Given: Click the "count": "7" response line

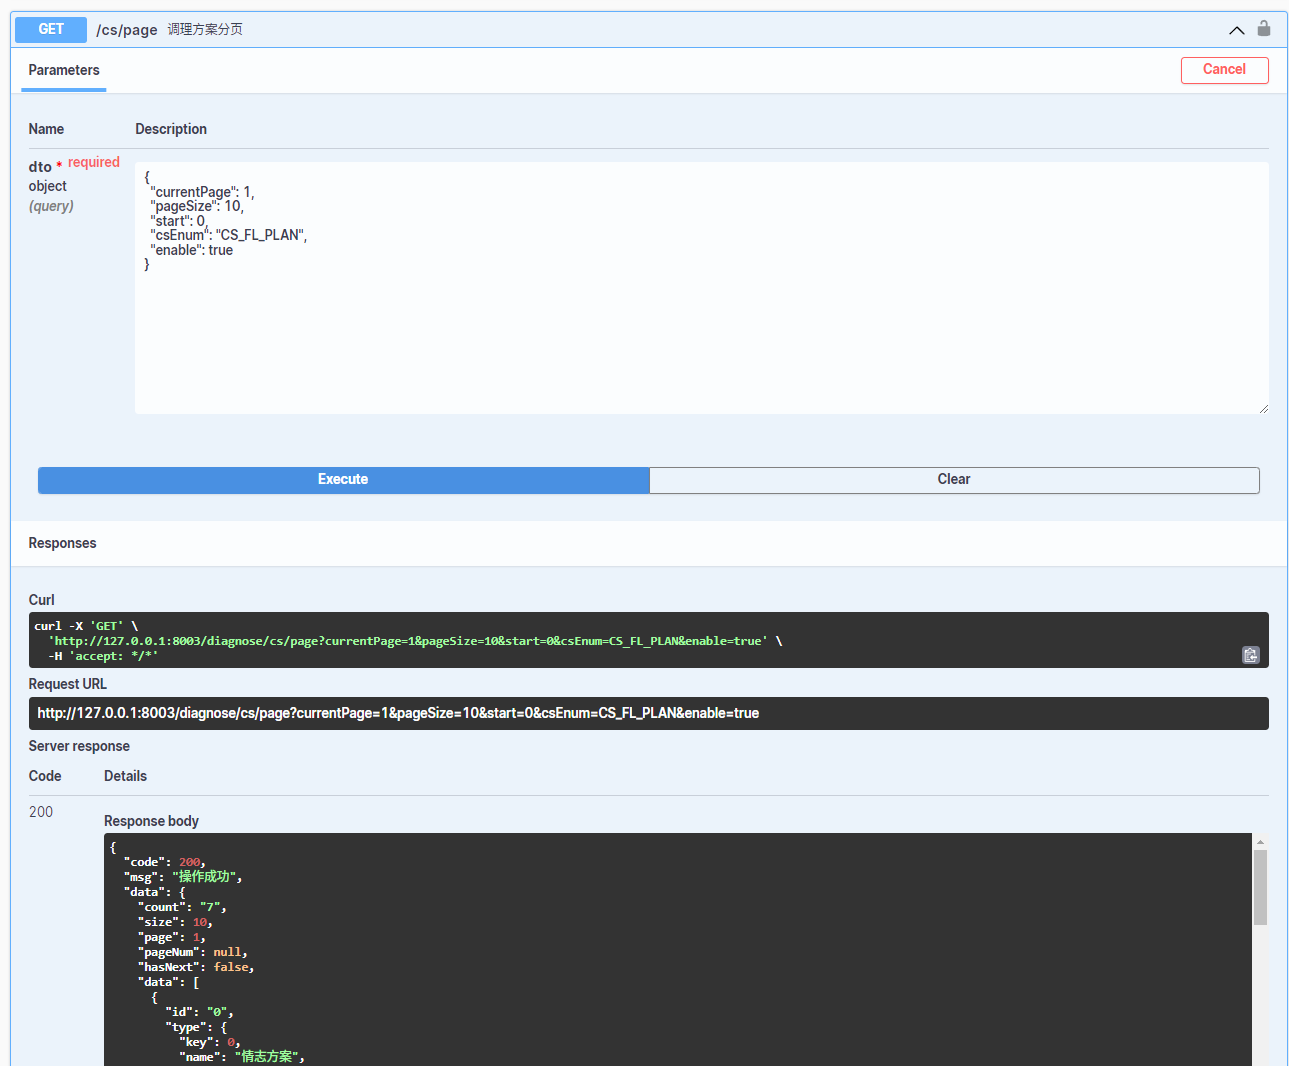Looking at the screenshot, I should click(182, 907).
